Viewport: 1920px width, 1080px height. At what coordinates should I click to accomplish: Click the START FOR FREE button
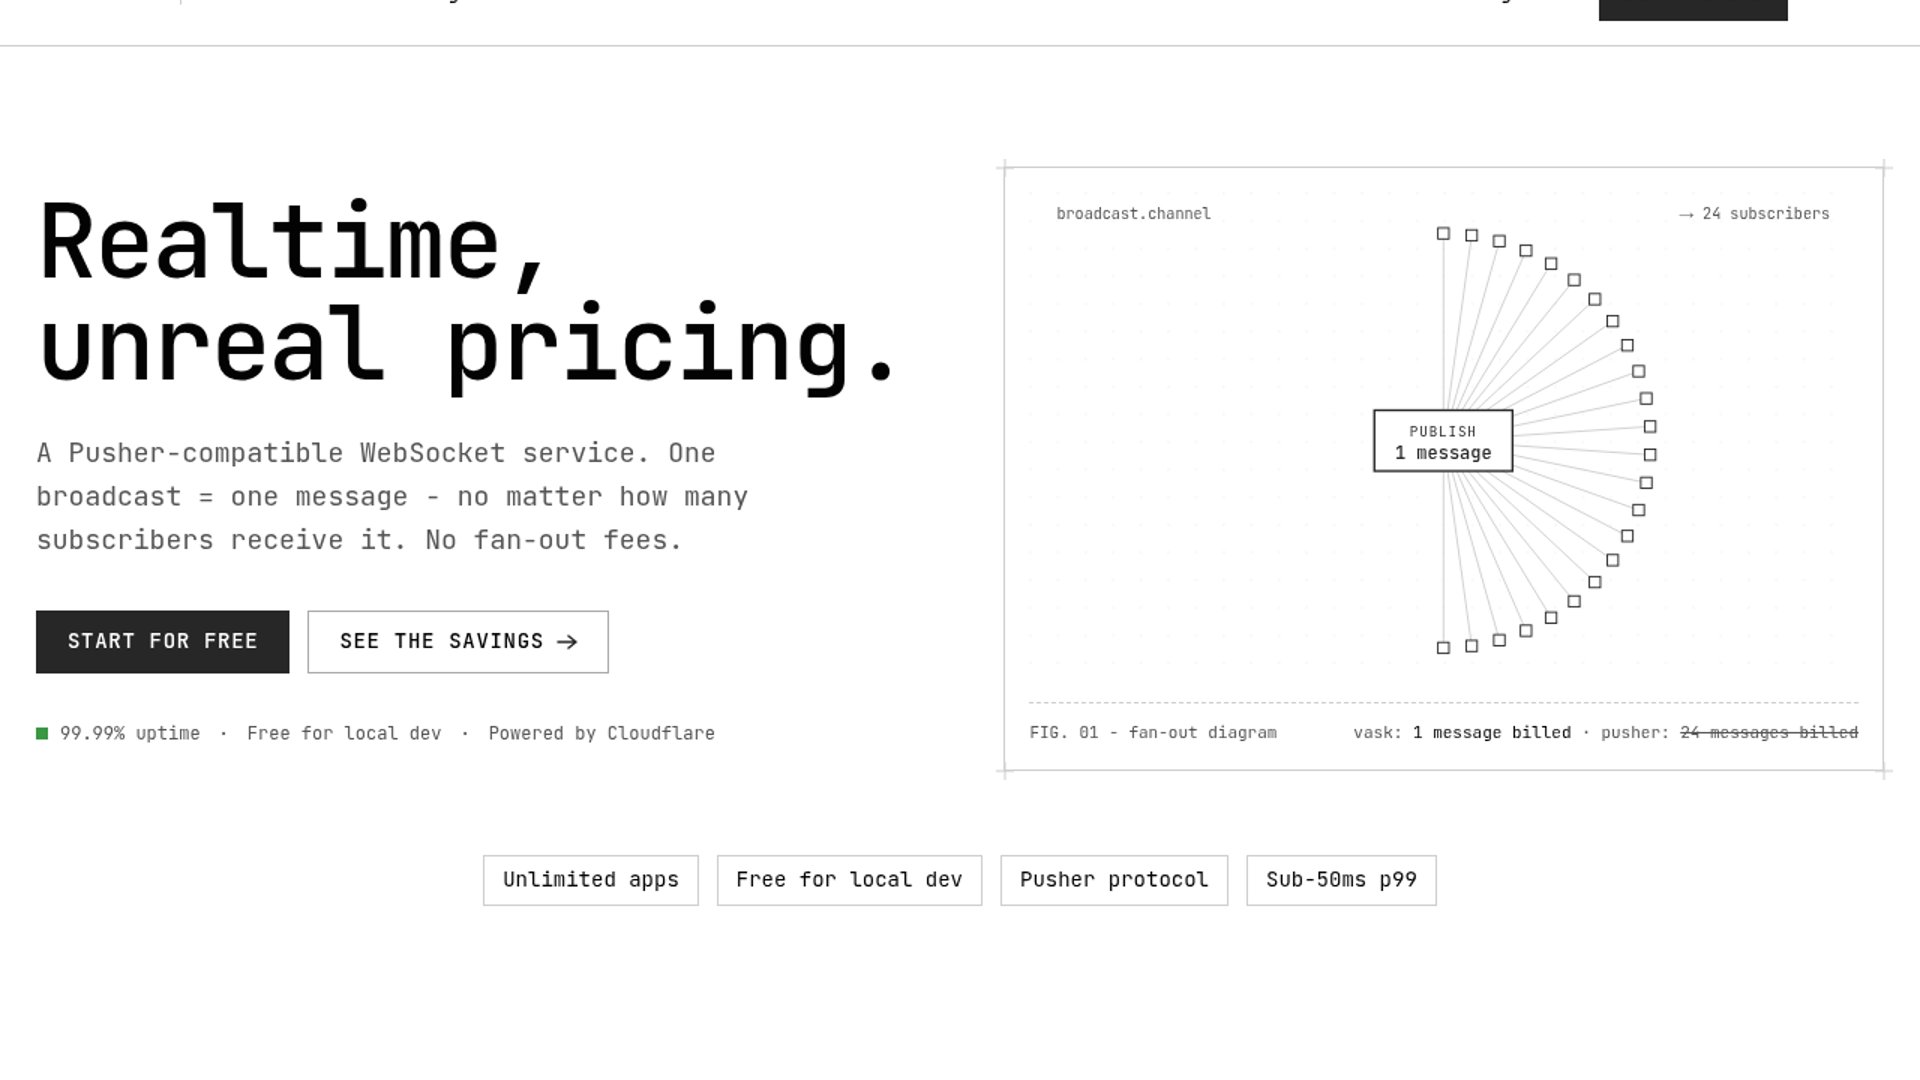pyautogui.click(x=162, y=641)
